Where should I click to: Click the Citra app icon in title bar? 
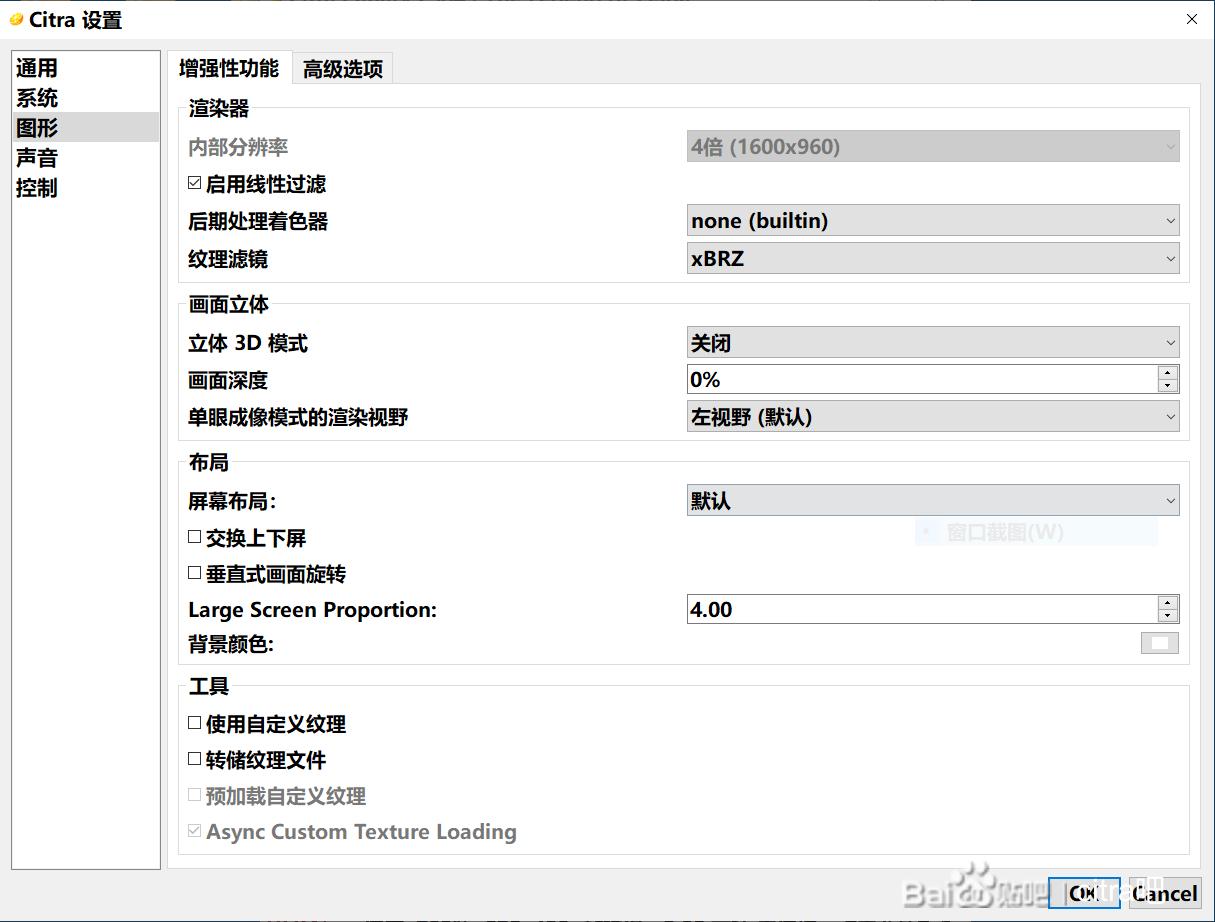pos(16,19)
